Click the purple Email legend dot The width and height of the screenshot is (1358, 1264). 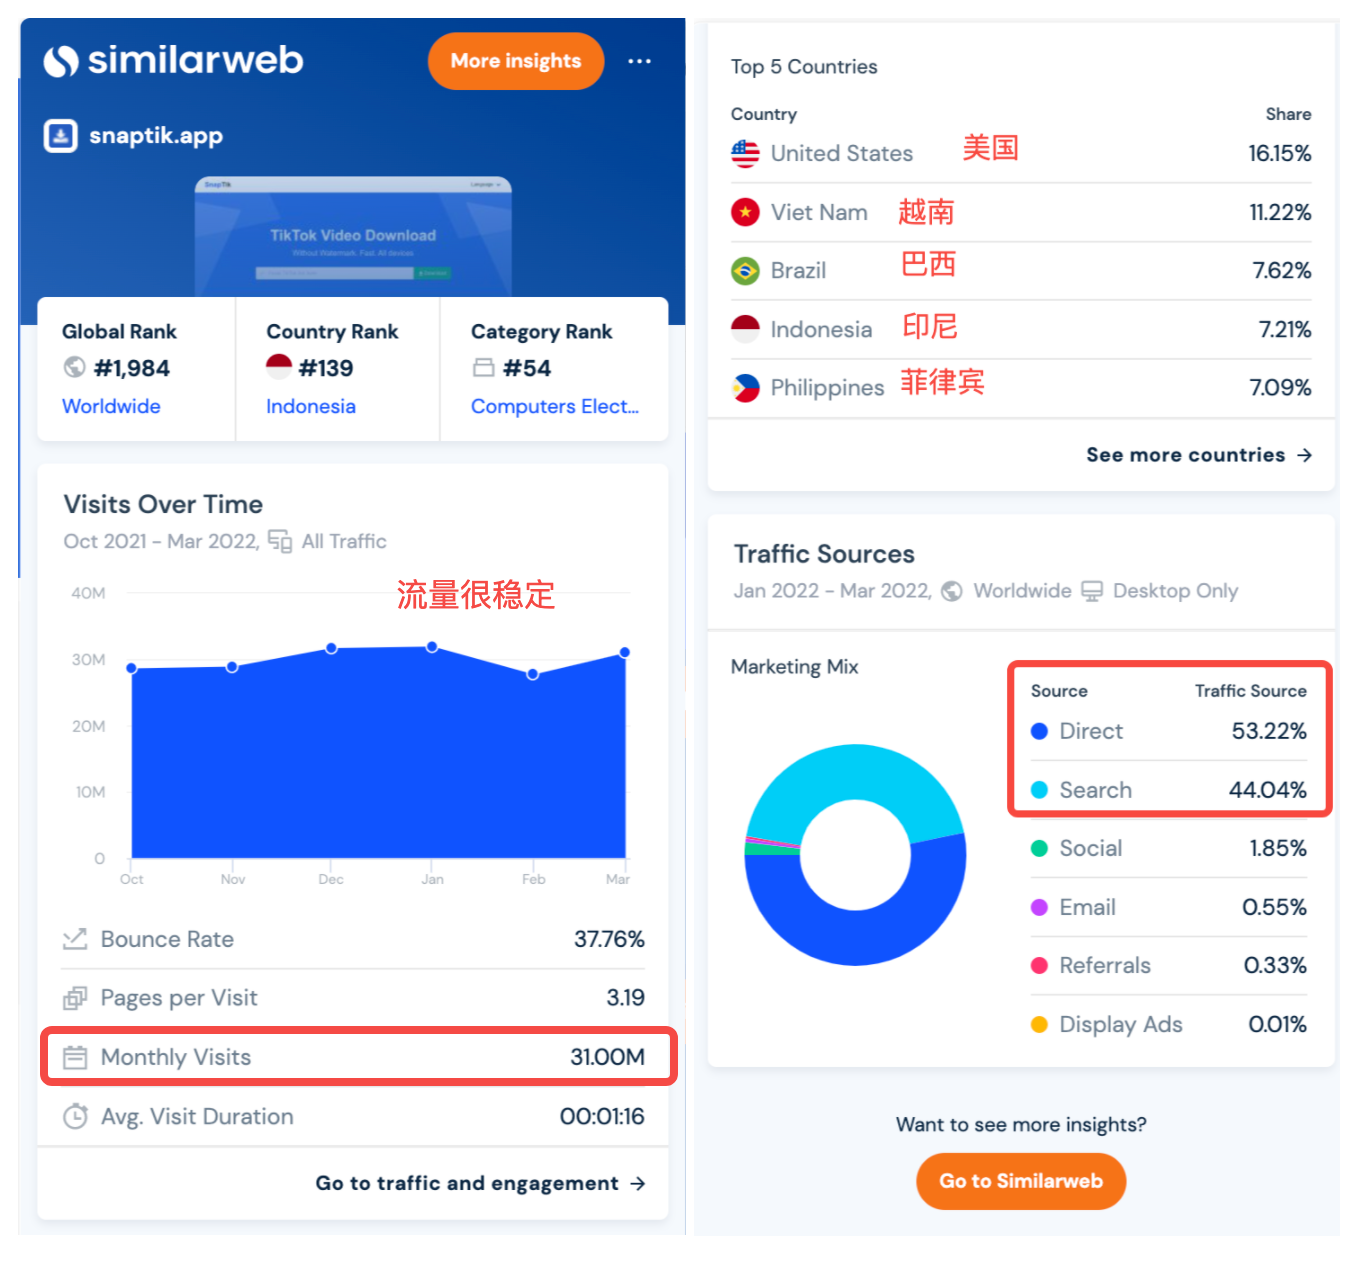pos(1039,907)
